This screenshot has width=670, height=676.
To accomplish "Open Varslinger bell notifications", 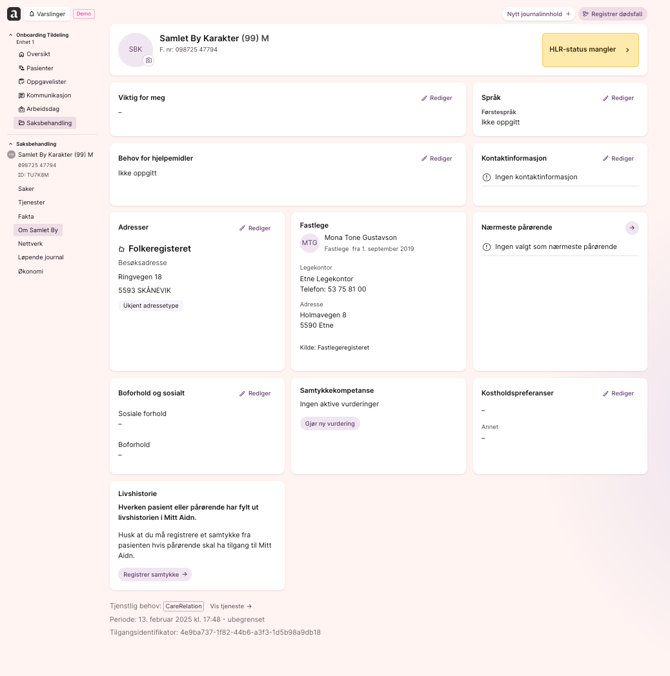I will 47,14.
